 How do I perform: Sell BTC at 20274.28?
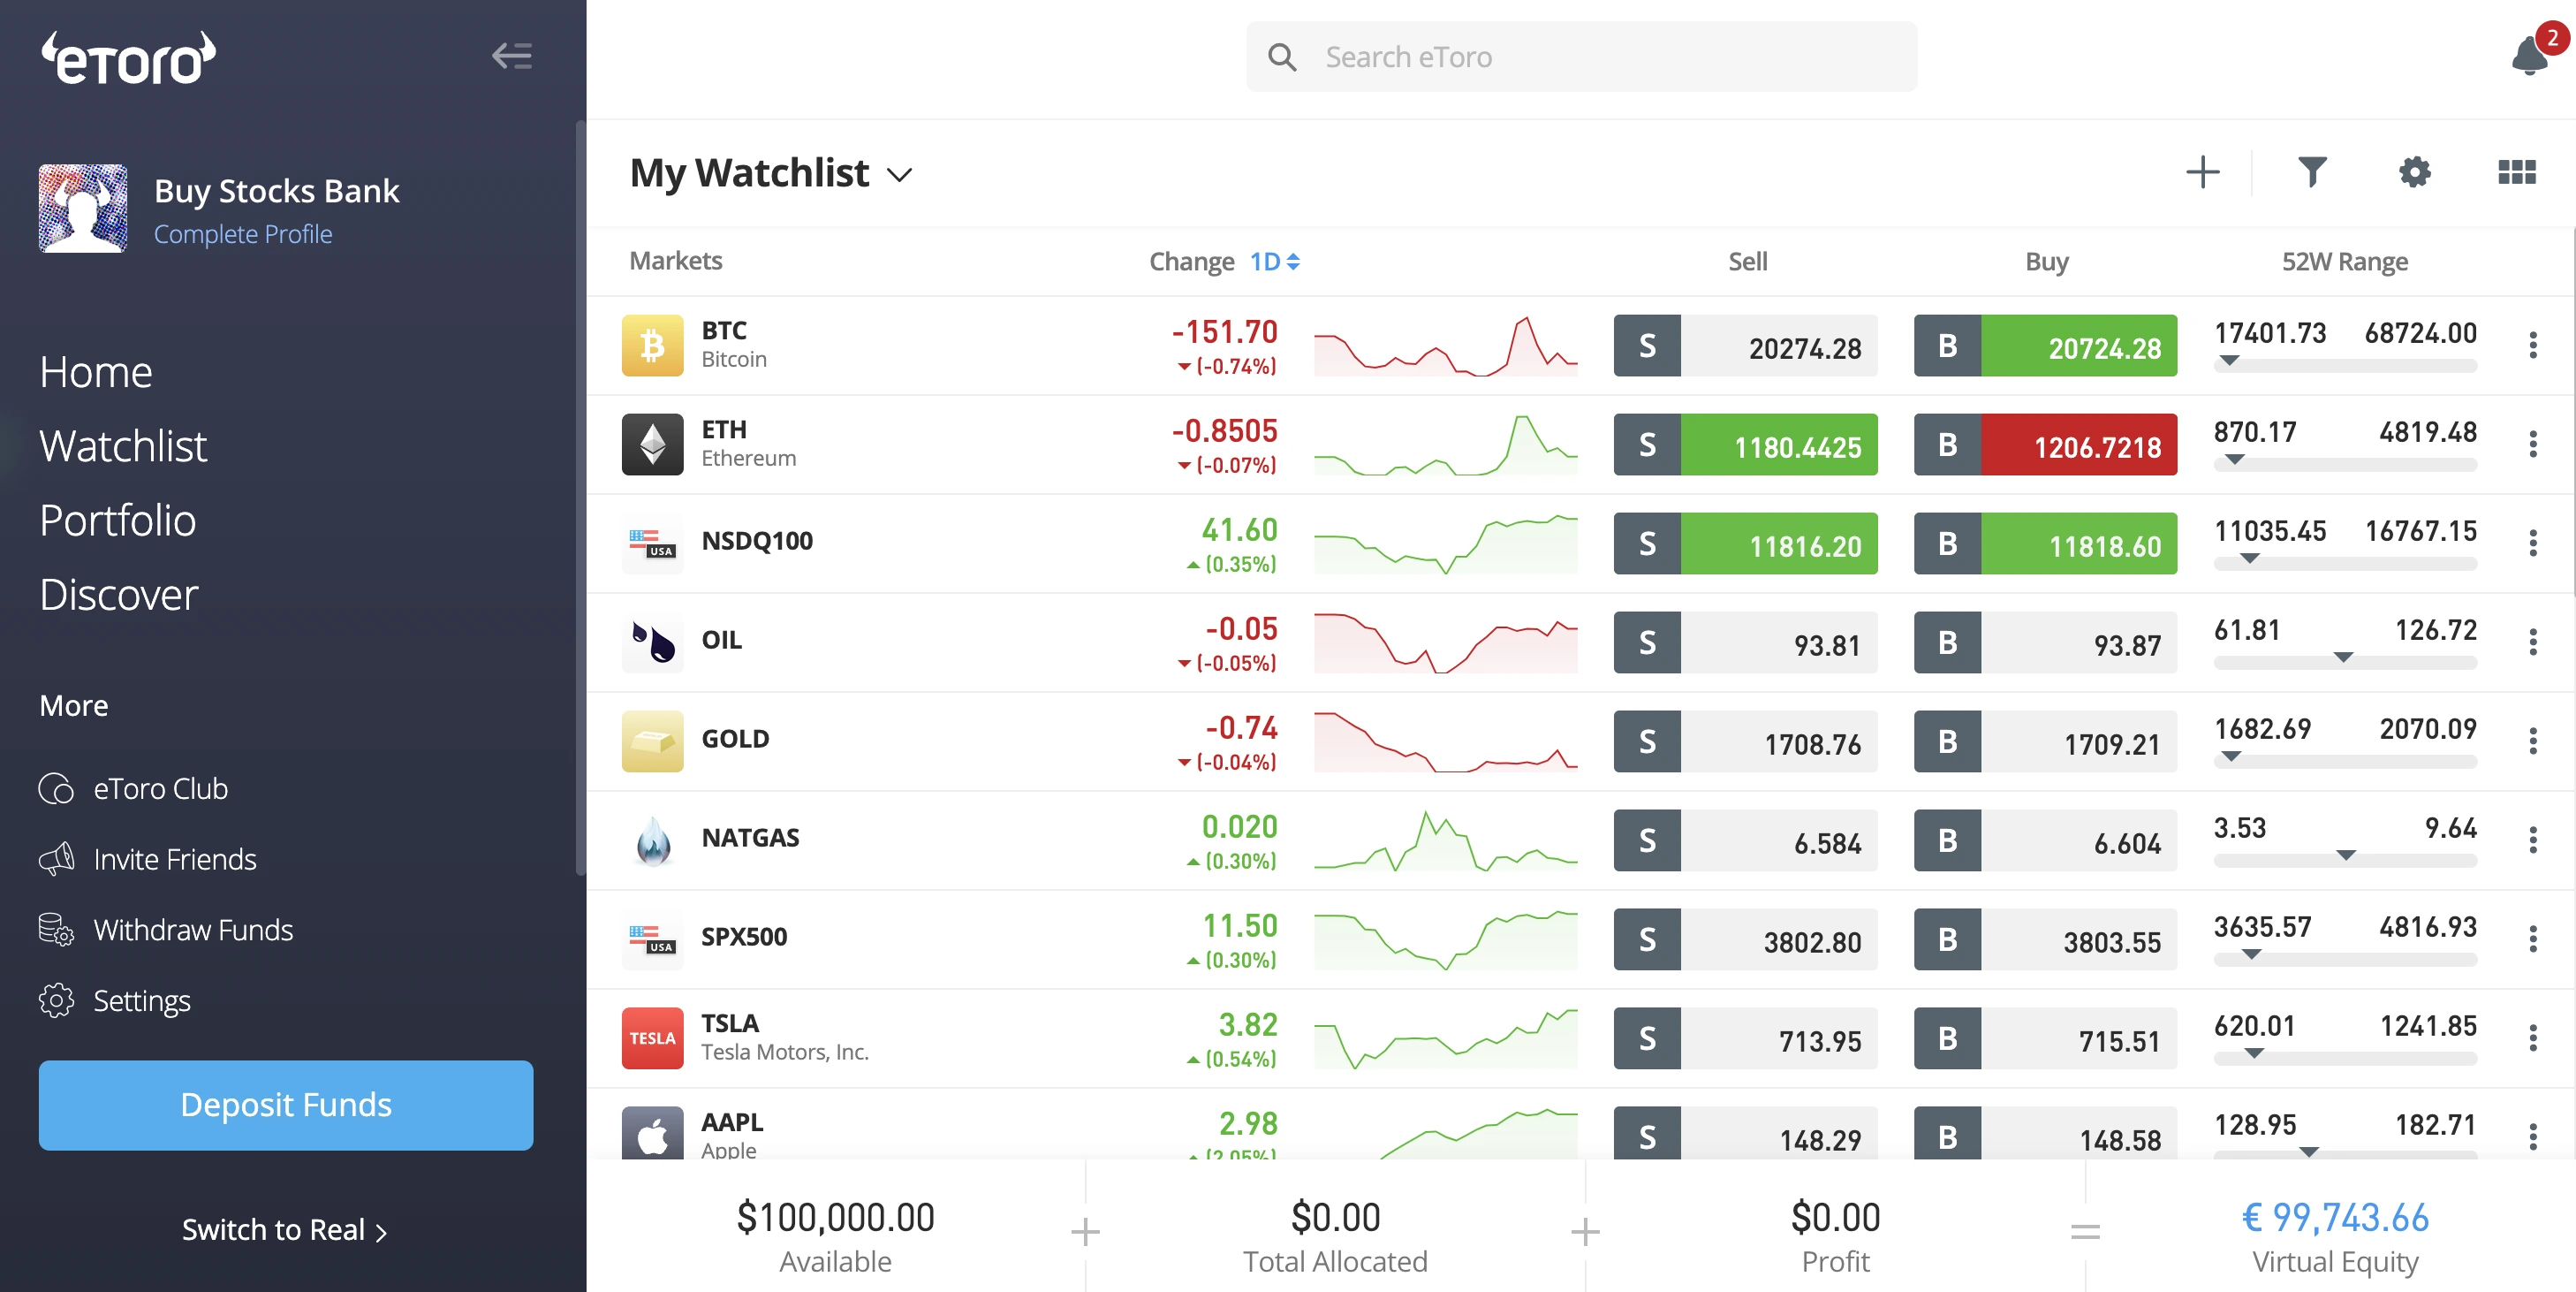(1745, 346)
